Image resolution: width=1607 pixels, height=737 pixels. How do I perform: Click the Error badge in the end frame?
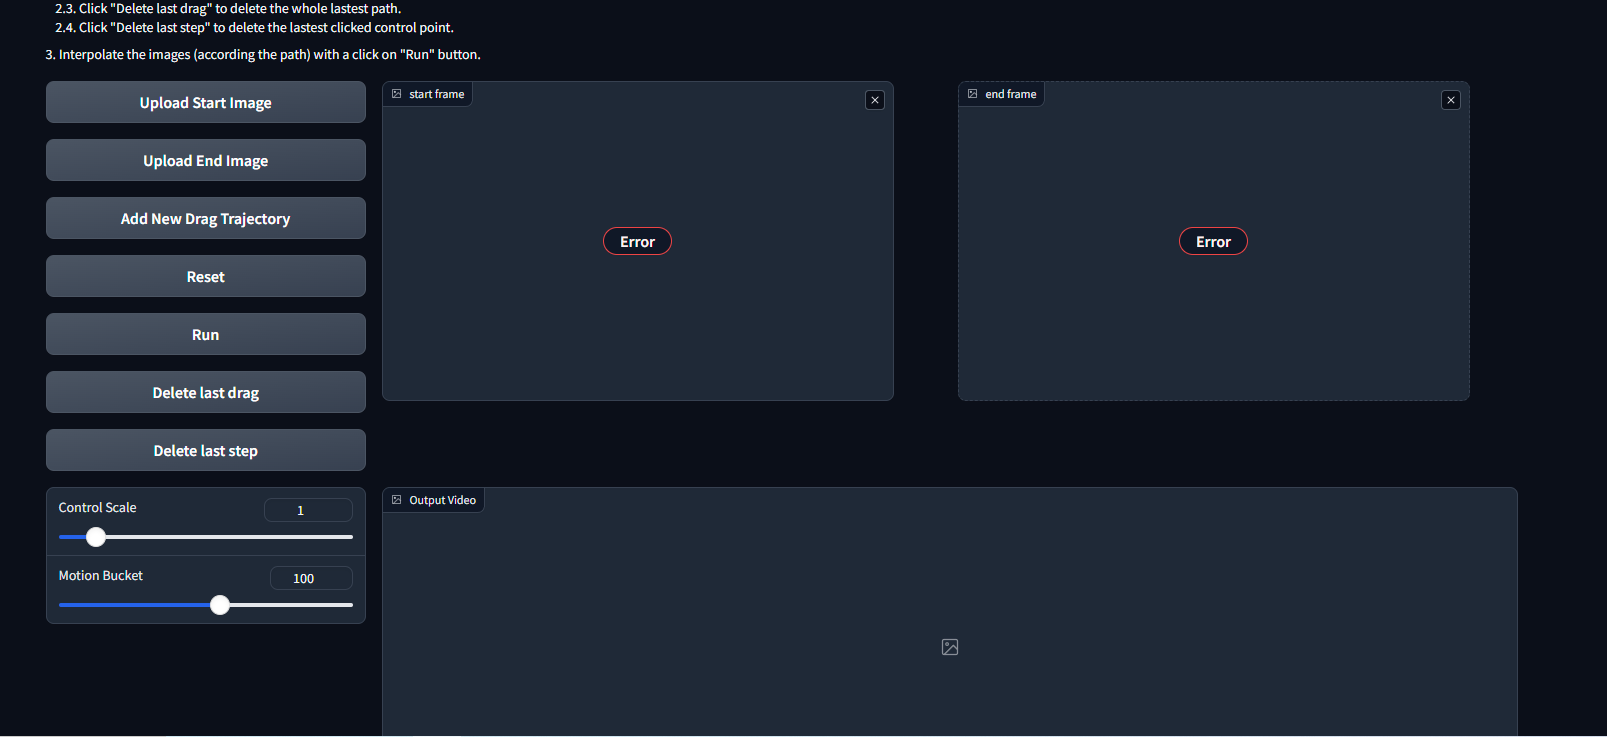click(1213, 242)
